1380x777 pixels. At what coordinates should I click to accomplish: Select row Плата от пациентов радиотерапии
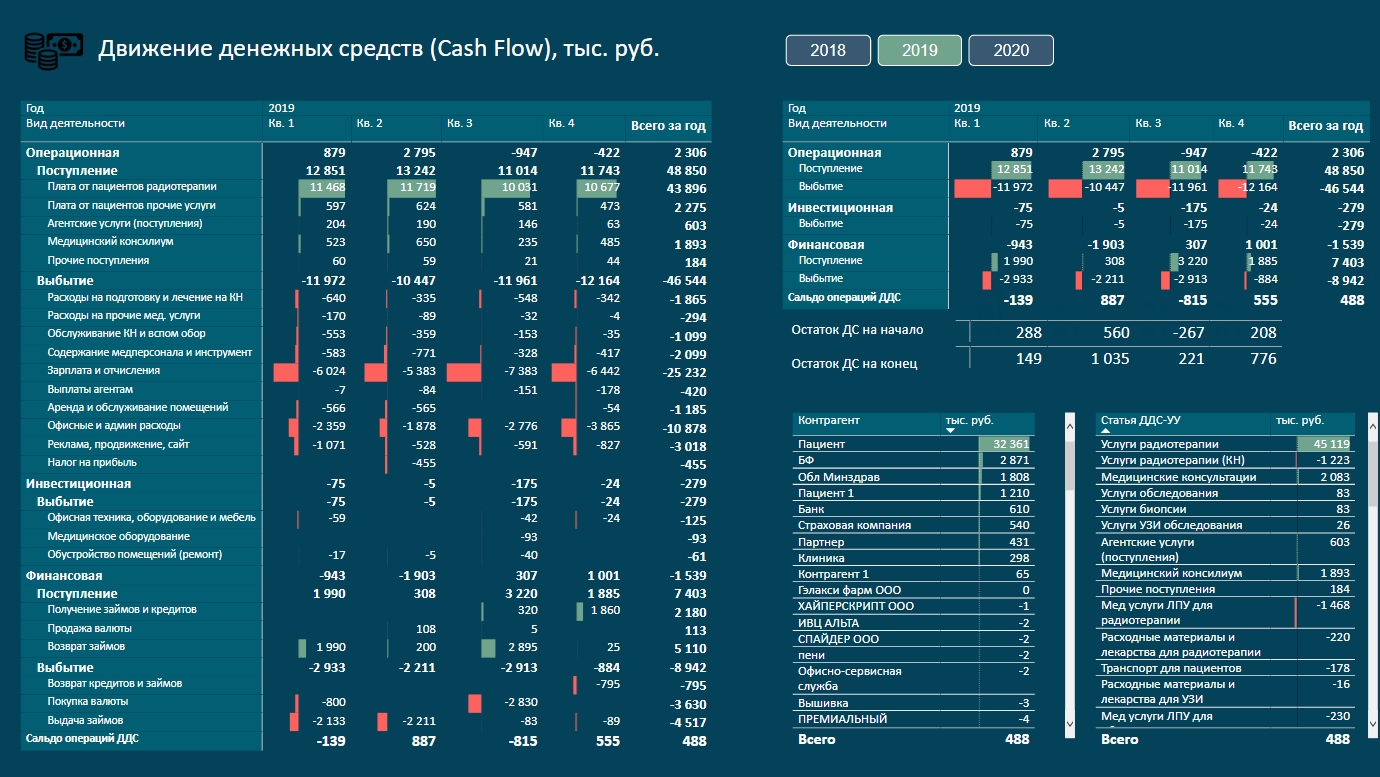(365, 187)
